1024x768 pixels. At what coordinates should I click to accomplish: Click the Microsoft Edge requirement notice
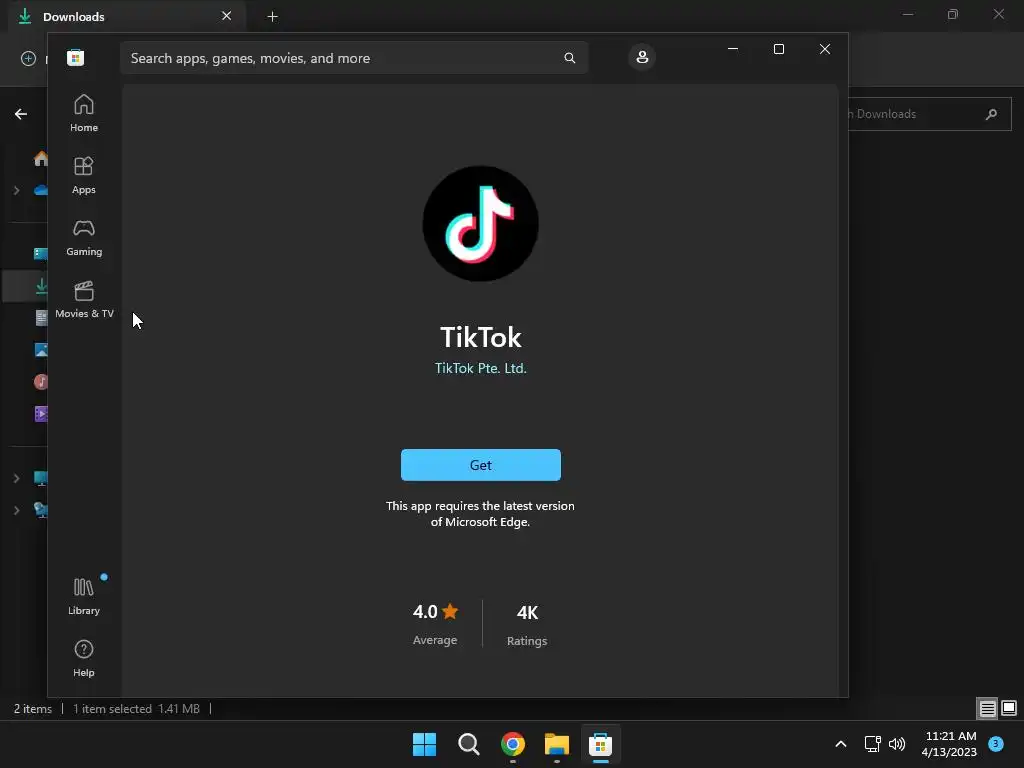pos(480,514)
